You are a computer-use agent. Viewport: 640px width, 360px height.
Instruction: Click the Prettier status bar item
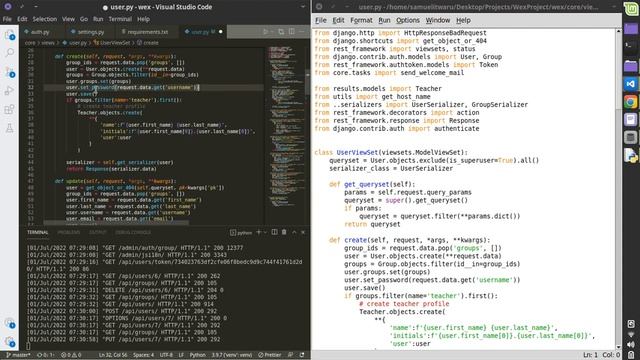(x=269, y=355)
